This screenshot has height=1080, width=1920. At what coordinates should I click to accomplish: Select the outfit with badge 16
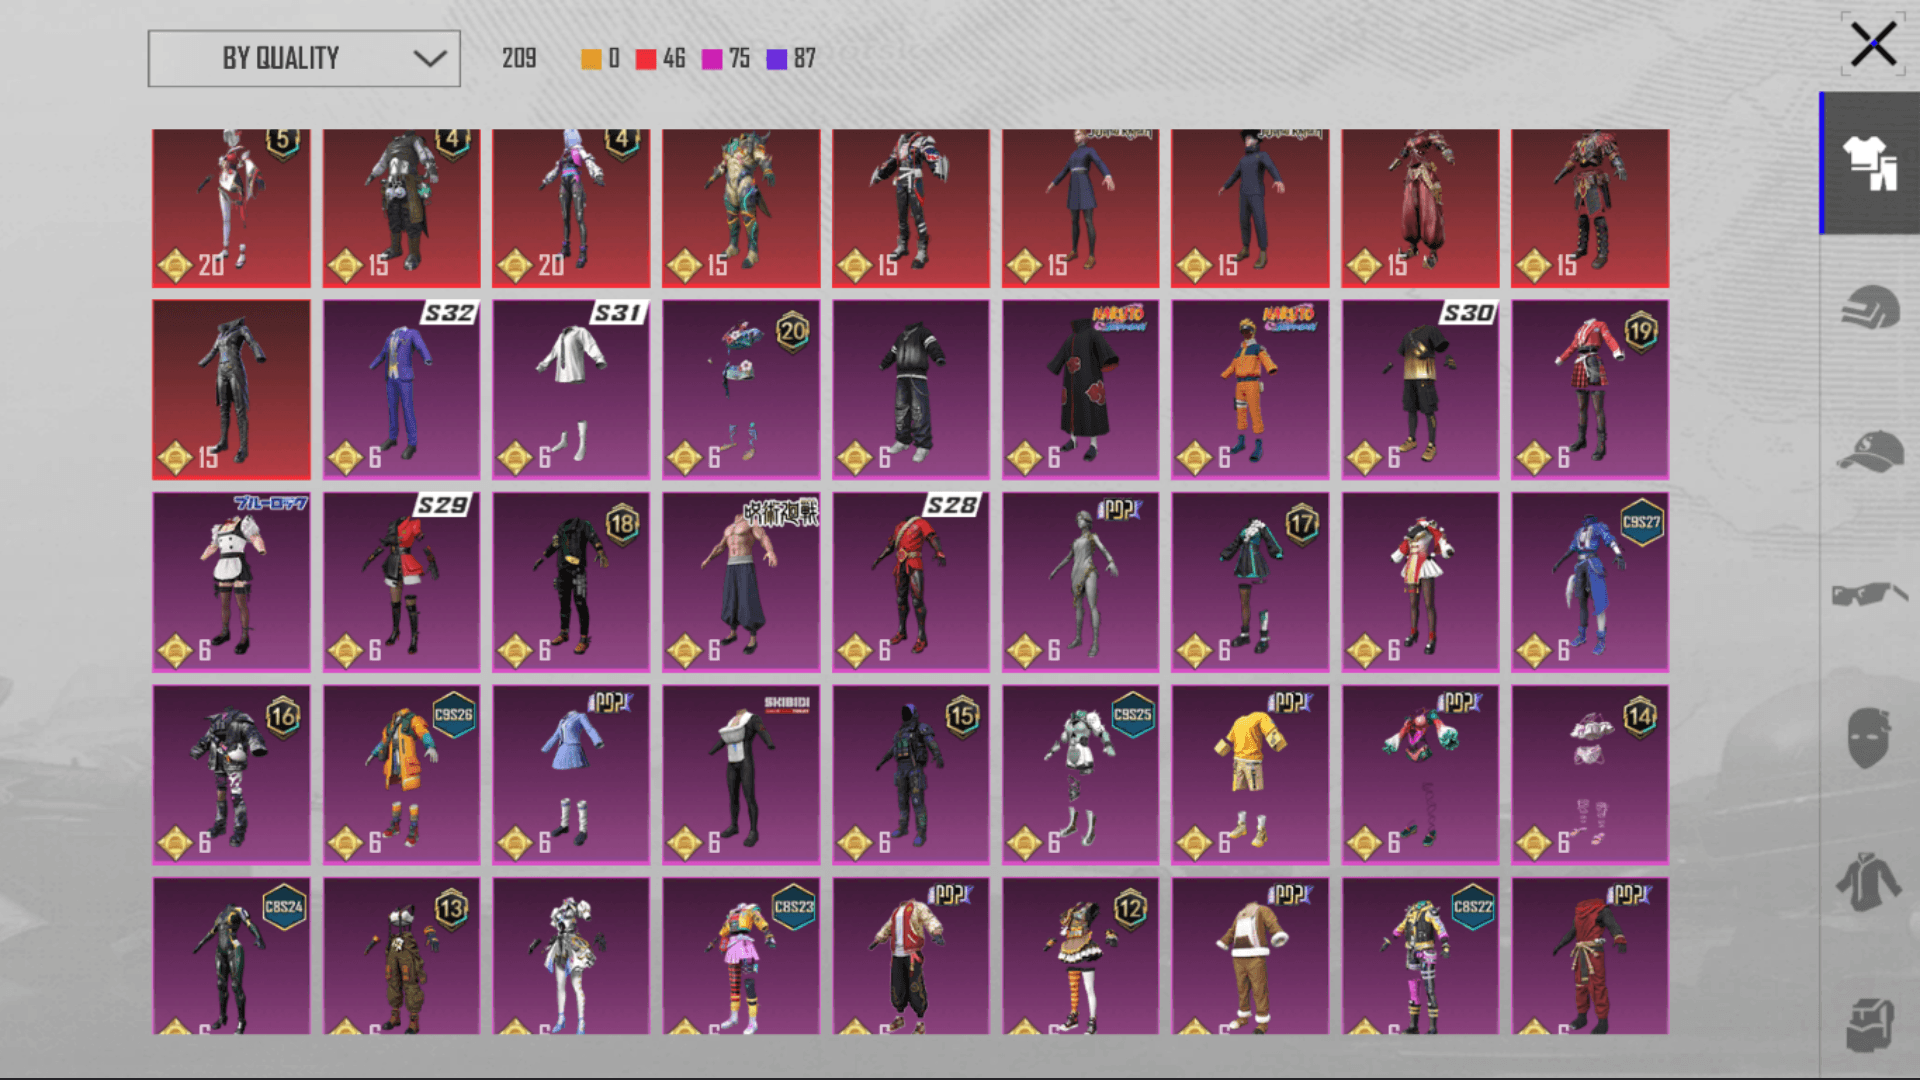click(x=231, y=774)
